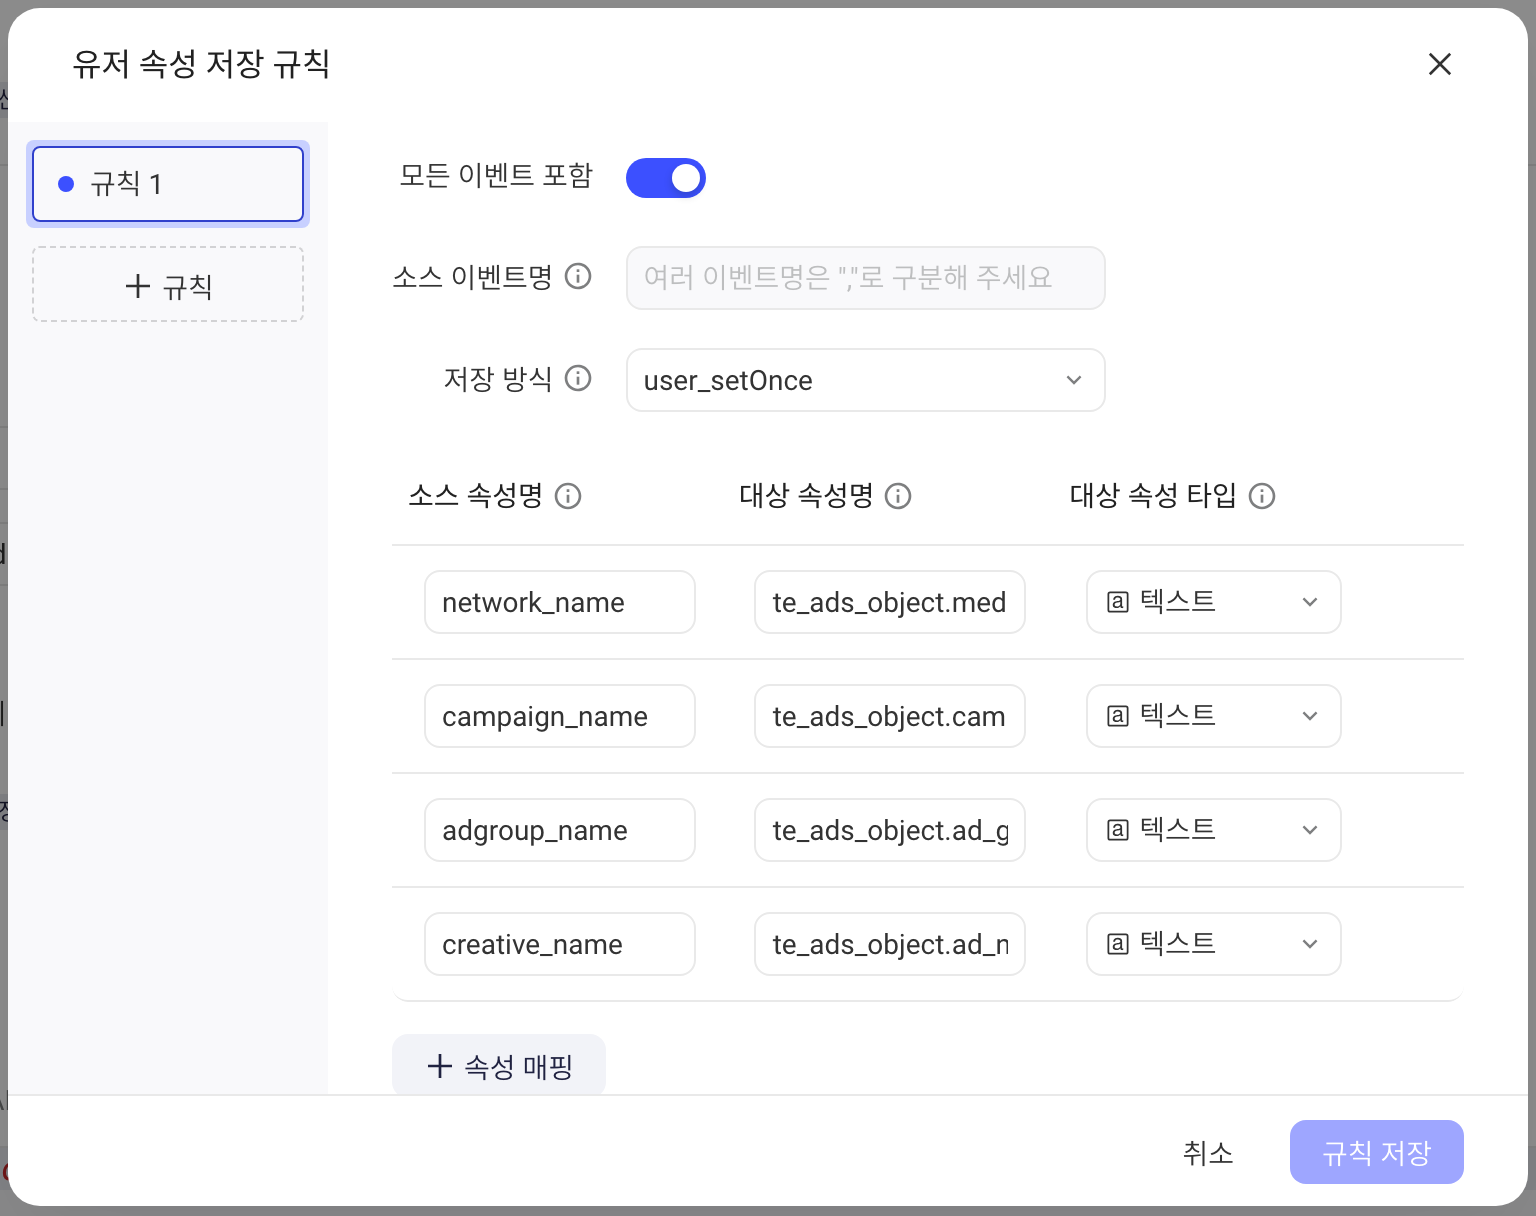Open the type dropdown in the creative_name row
Viewport: 1536px width, 1216px height.
[1214, 944]
